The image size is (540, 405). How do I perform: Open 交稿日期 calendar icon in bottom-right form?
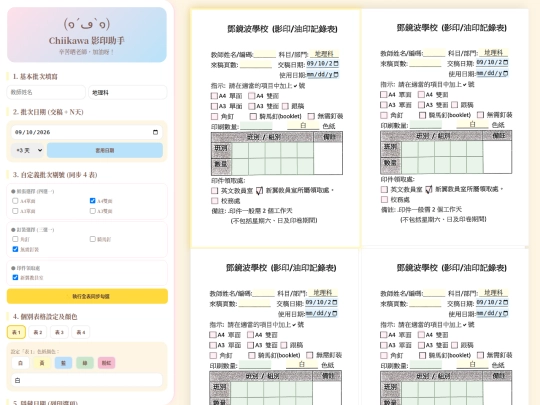point(505,303)
